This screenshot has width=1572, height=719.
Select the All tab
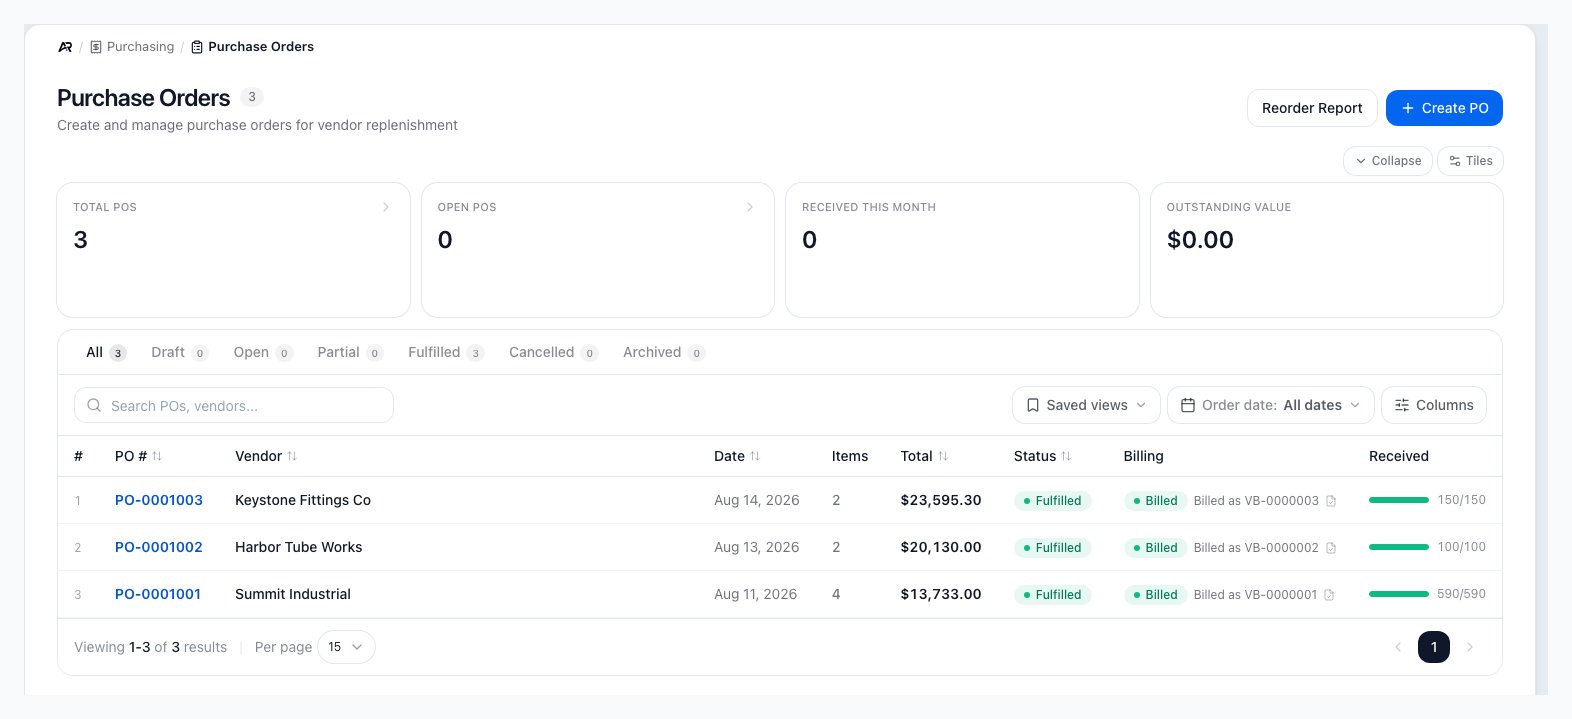click(x=105, y=353)
